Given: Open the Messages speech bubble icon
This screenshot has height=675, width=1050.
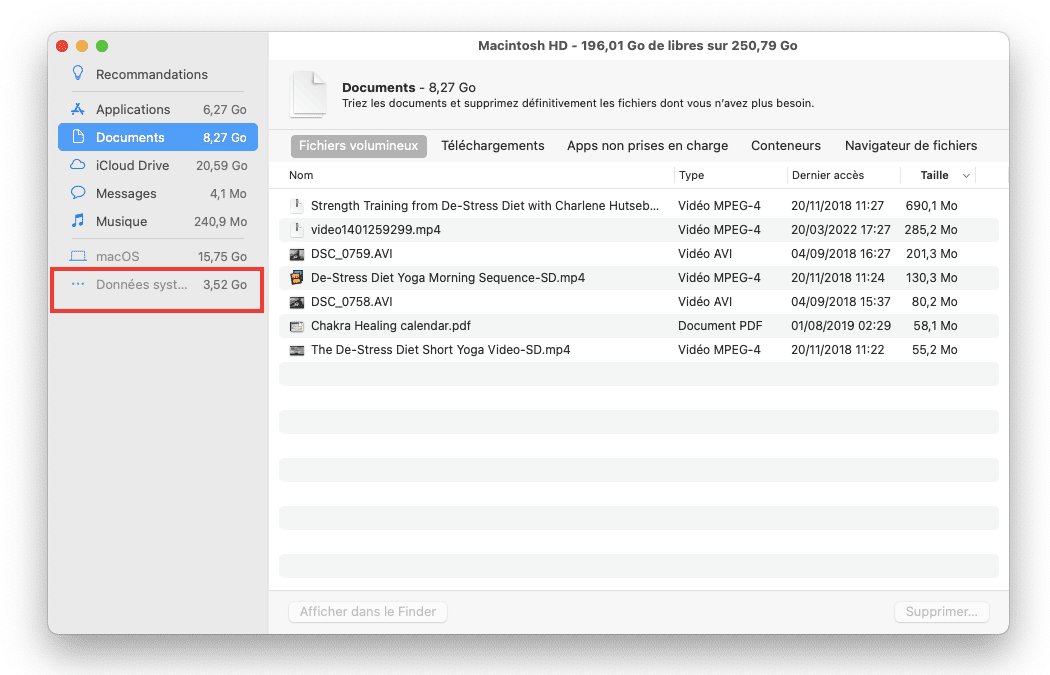Looking at the screenshot, I should [78, 193].
